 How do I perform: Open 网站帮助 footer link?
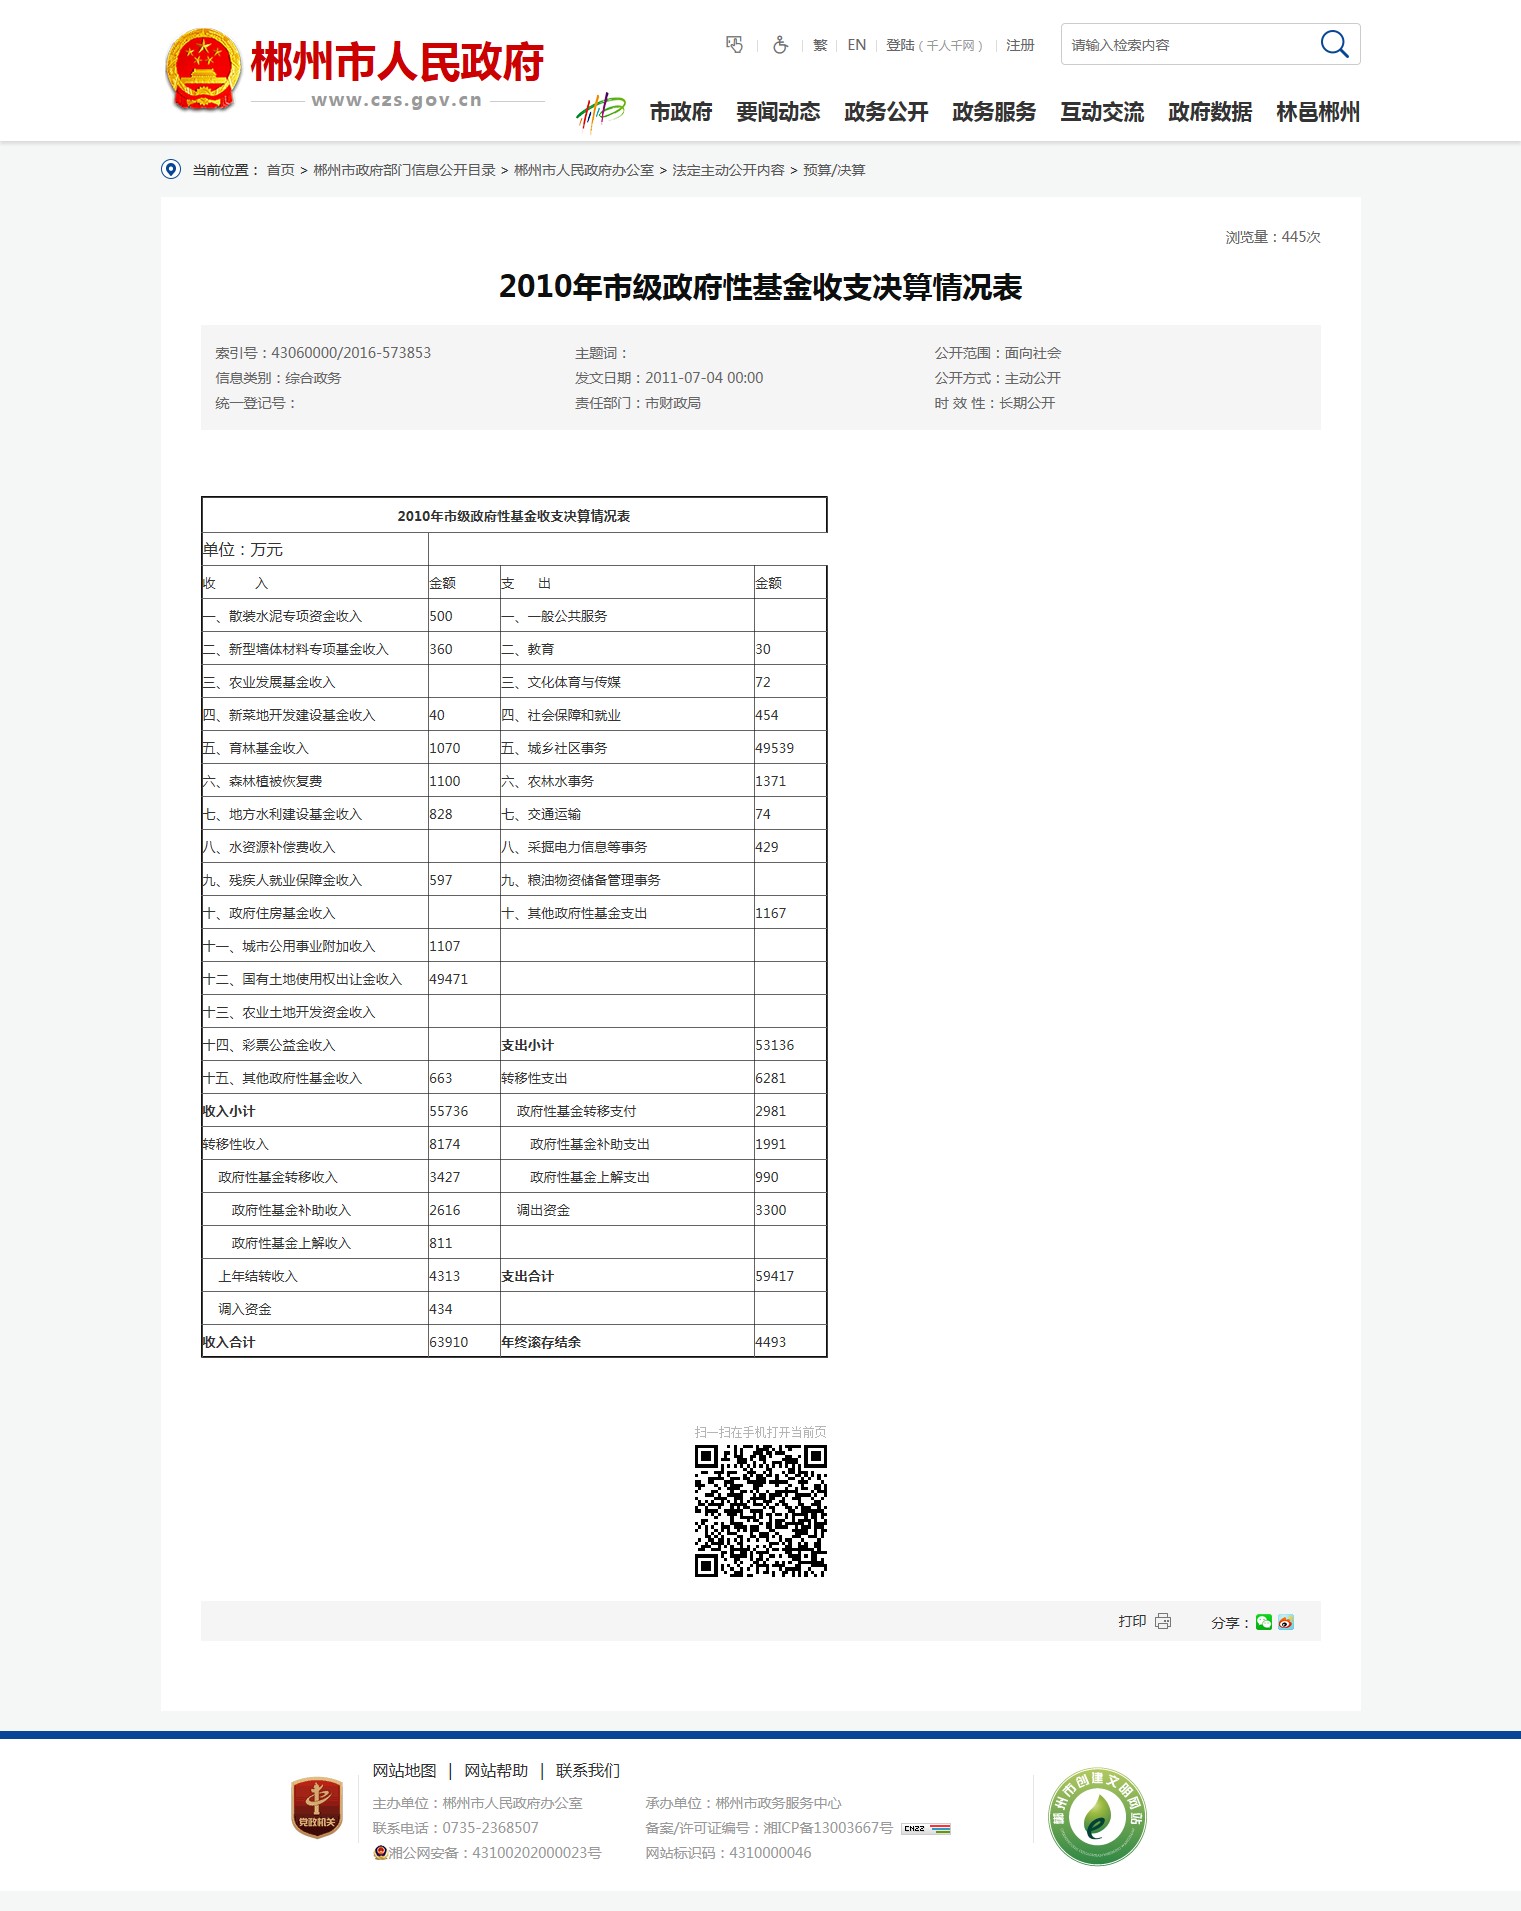[496, 1770]
